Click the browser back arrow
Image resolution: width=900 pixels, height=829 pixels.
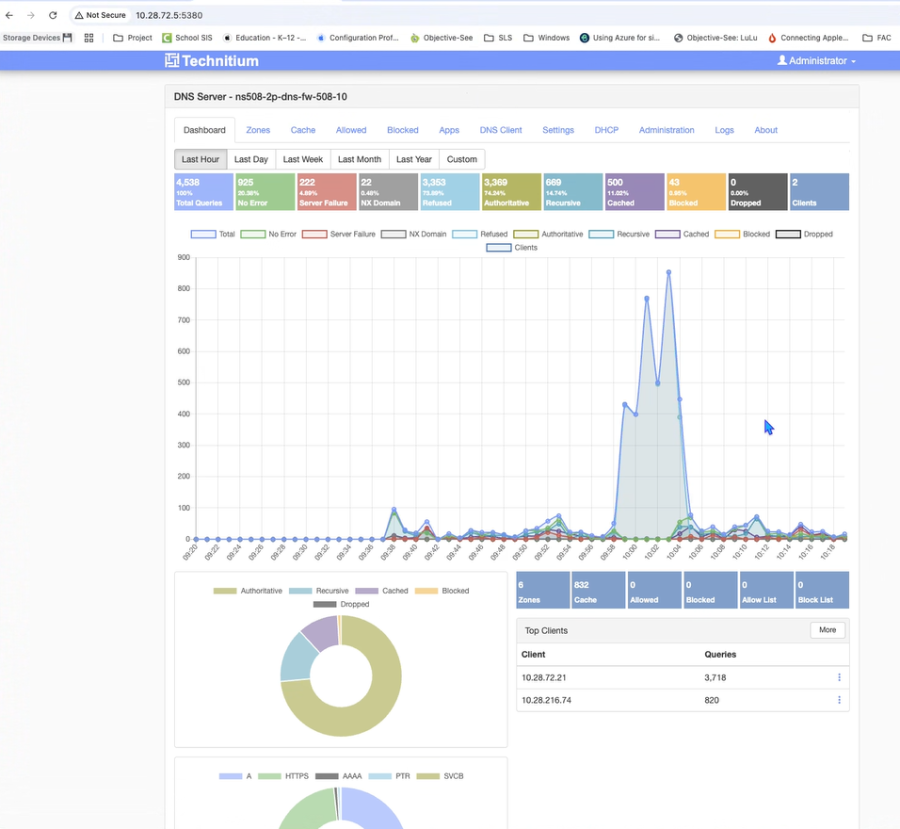coord(9,15)
